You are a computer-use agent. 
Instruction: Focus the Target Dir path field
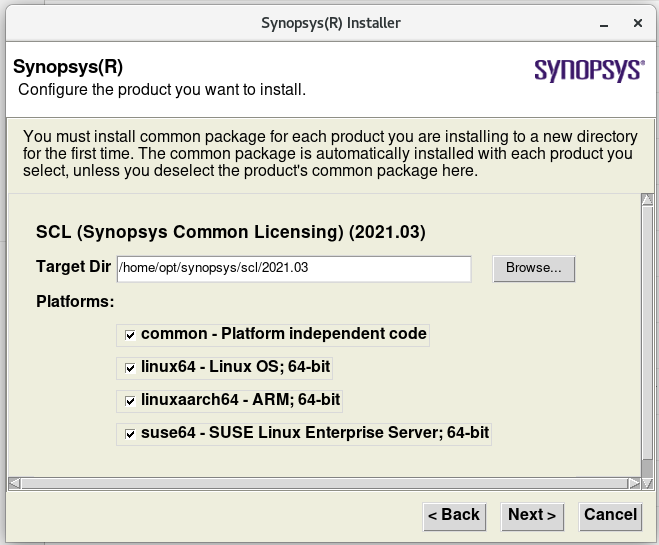coord(294,269)
